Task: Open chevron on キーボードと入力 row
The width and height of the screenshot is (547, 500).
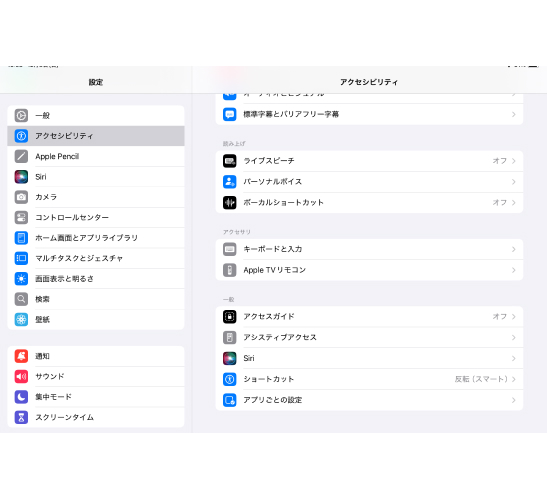Action: (x=514, y=249)
